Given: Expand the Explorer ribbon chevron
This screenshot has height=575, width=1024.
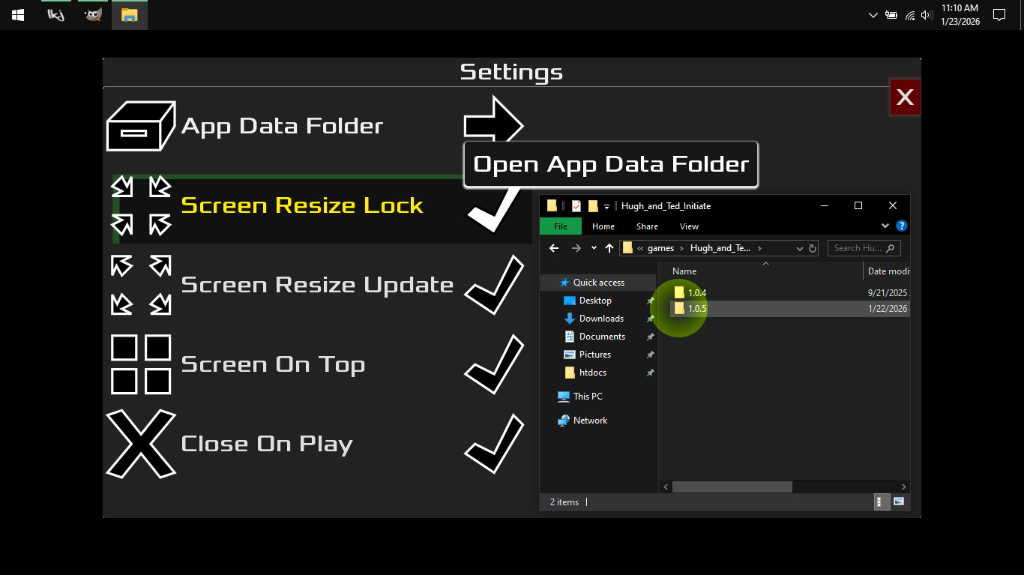Looking at the screenshot, I should pos(885,226).
